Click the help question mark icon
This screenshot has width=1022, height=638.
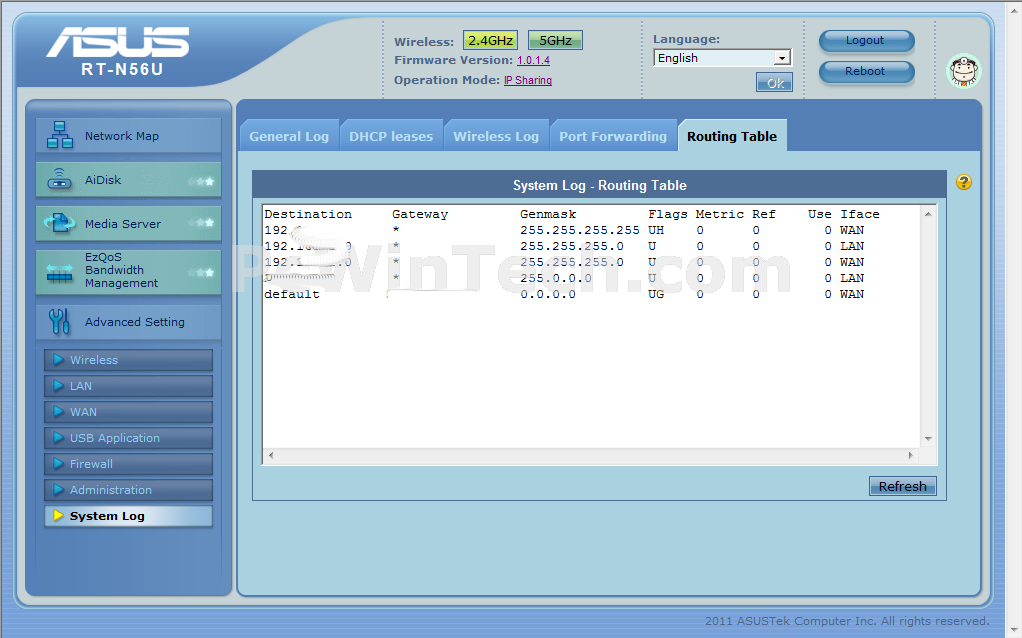tap(964, 182)
